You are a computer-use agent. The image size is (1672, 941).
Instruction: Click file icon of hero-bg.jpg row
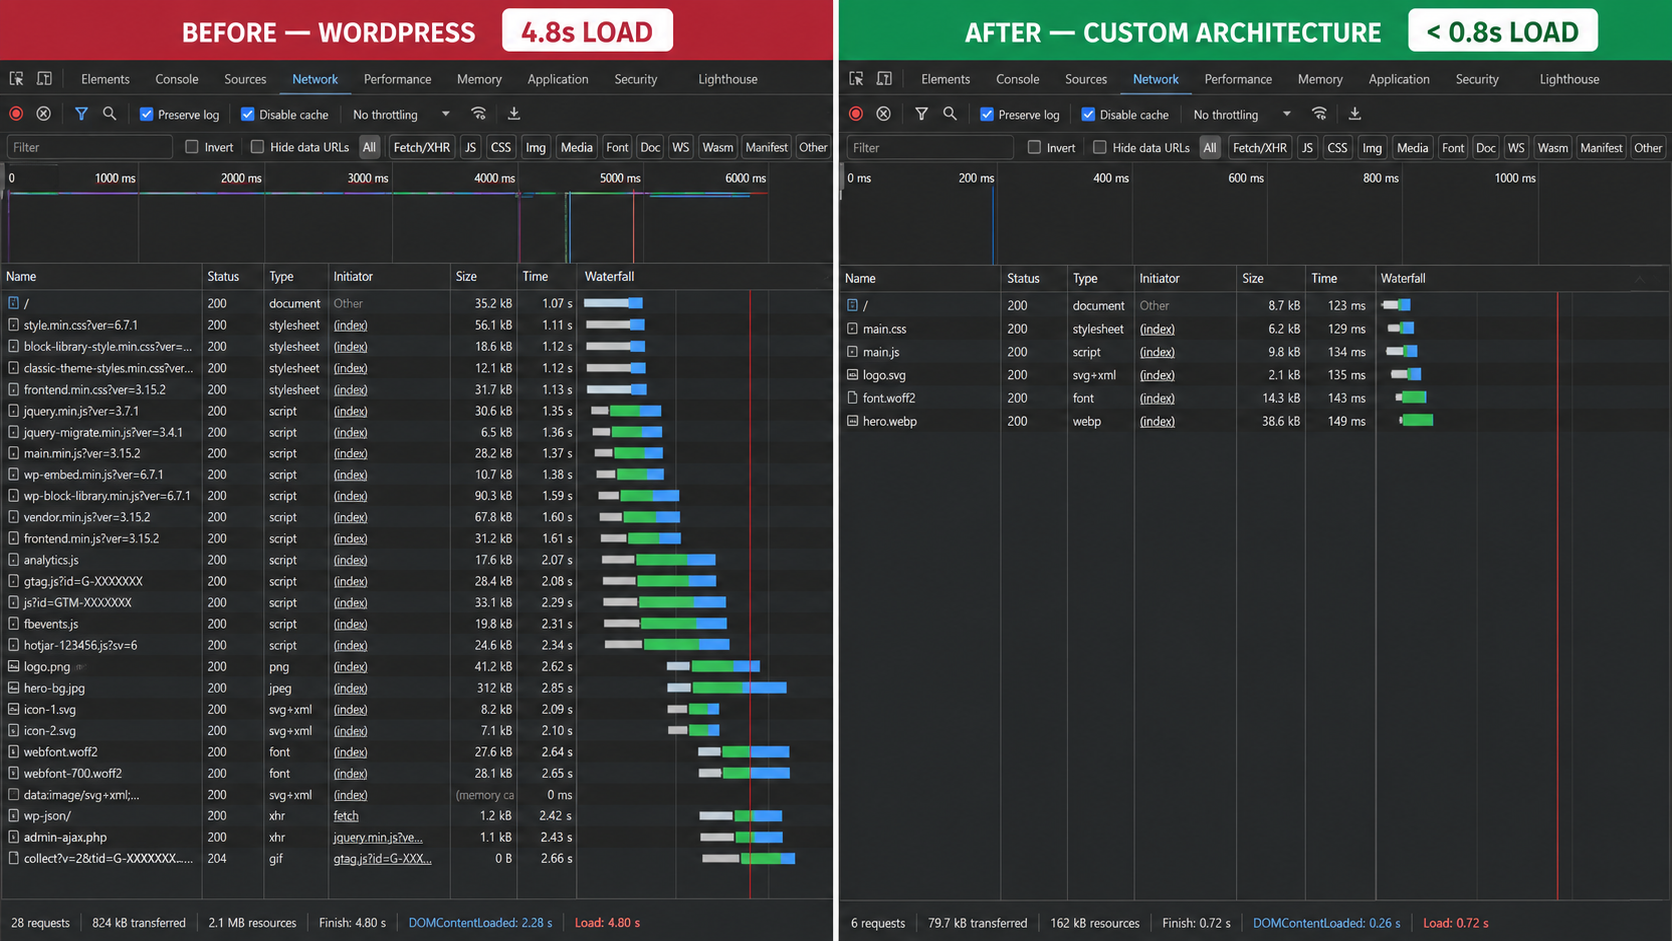click(13, 688)
